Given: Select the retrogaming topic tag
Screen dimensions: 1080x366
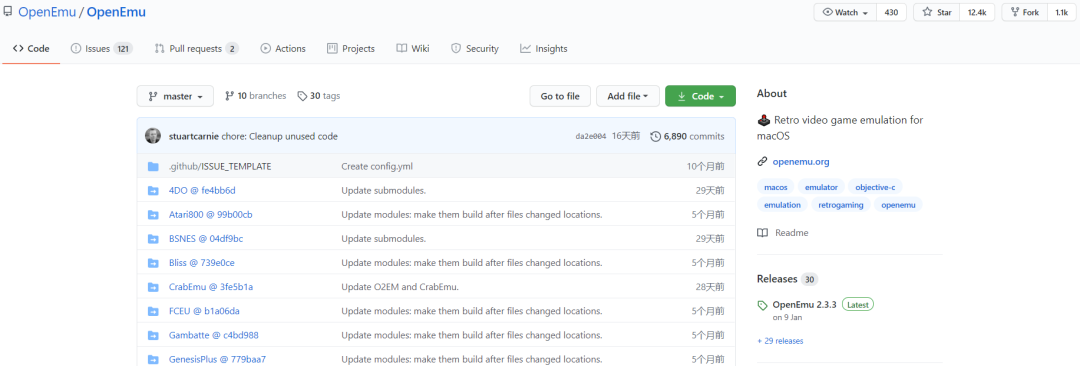Looking at the screenshot, I should (840, 205).
